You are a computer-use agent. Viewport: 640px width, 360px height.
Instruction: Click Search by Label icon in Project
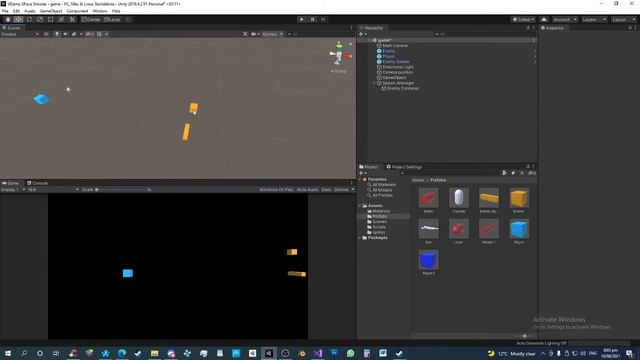point(513,173)
